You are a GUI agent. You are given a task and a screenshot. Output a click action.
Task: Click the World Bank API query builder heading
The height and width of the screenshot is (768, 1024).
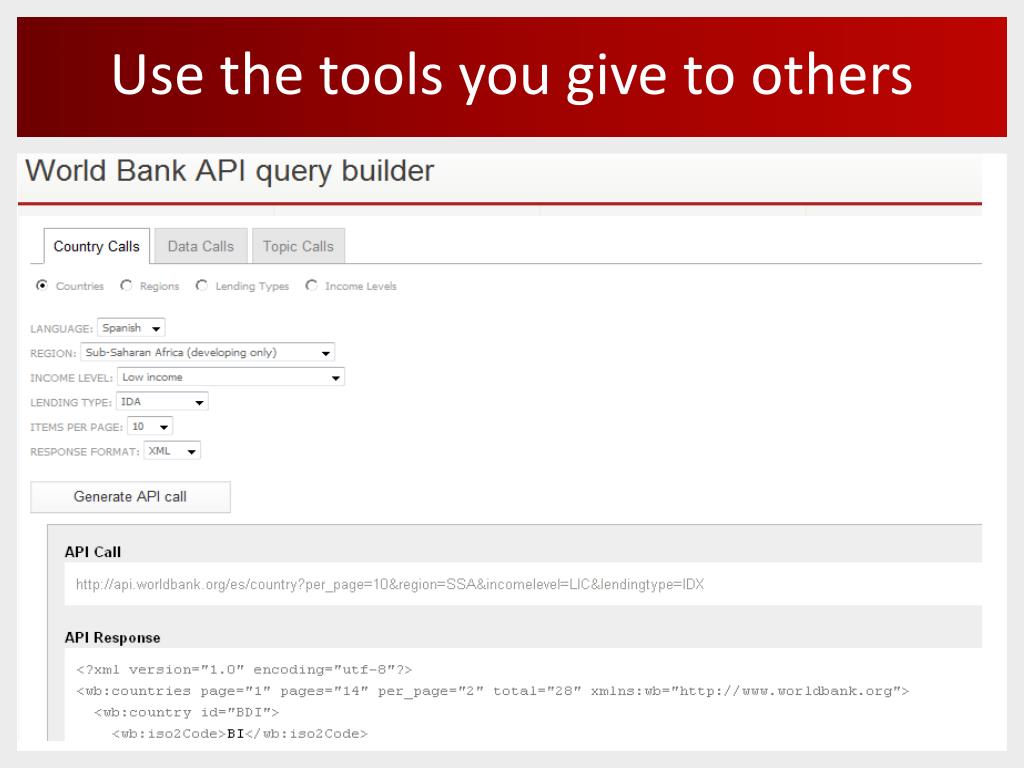[229, 171]
